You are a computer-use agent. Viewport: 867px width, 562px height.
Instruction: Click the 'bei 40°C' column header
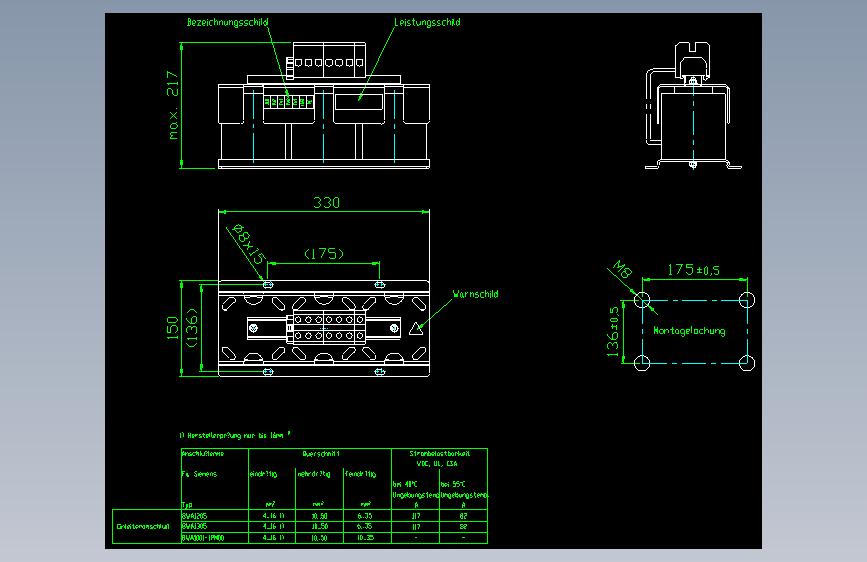point(405,485)
